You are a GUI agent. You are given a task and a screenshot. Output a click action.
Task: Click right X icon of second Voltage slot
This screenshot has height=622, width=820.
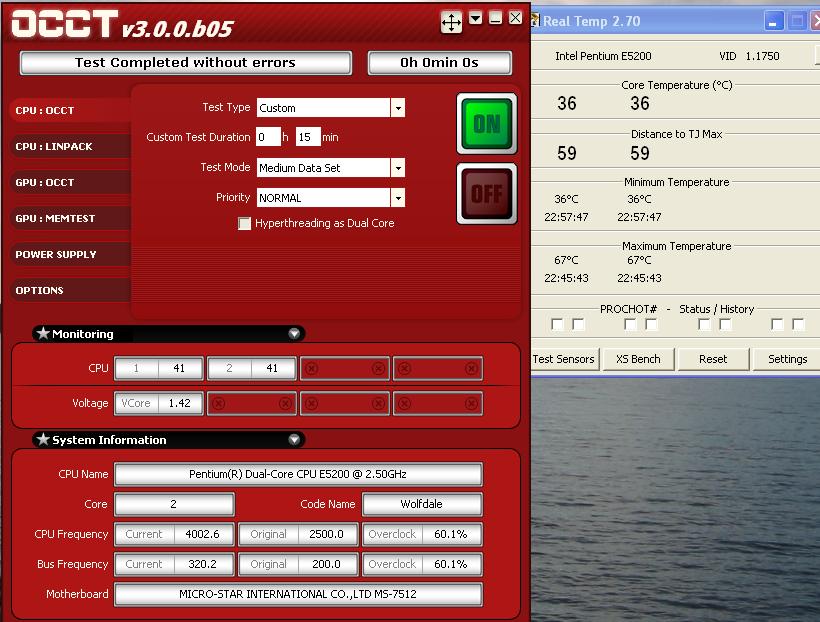click(x=285, y=403)
